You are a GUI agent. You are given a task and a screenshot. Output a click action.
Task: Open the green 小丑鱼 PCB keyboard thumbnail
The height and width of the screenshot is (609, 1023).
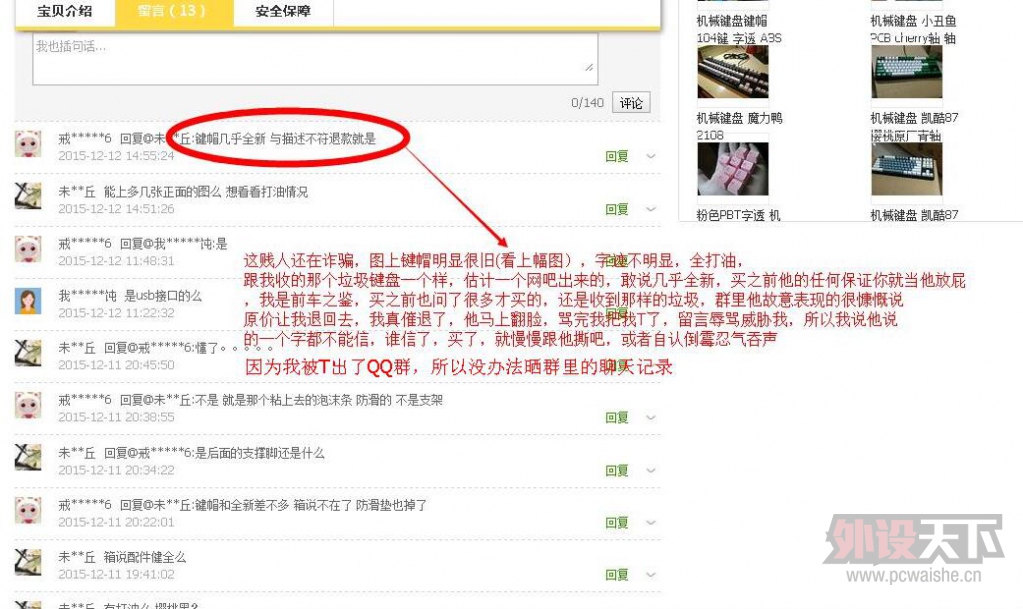907,72
